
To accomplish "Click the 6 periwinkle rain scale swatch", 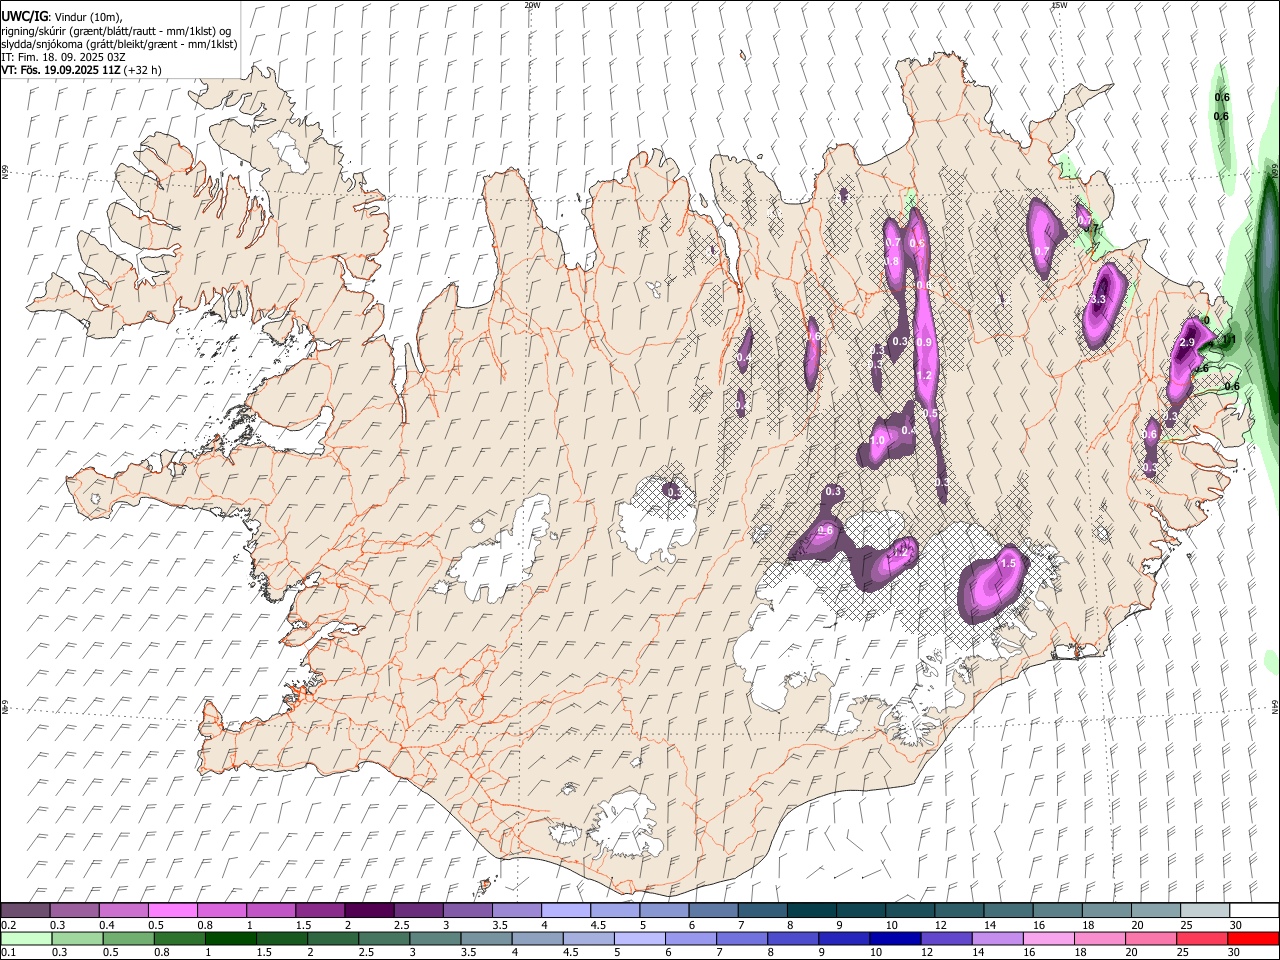I will (x=690, y=939).
